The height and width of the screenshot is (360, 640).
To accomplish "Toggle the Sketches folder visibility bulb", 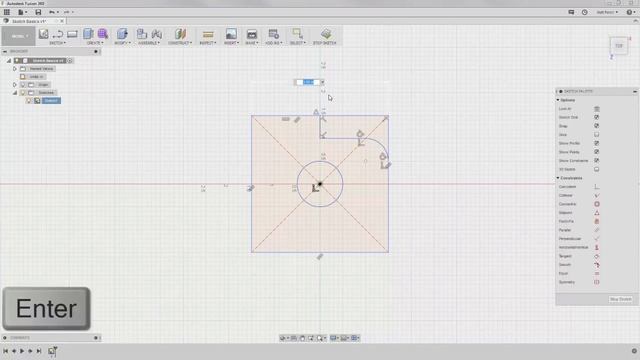I will [23, 93].
